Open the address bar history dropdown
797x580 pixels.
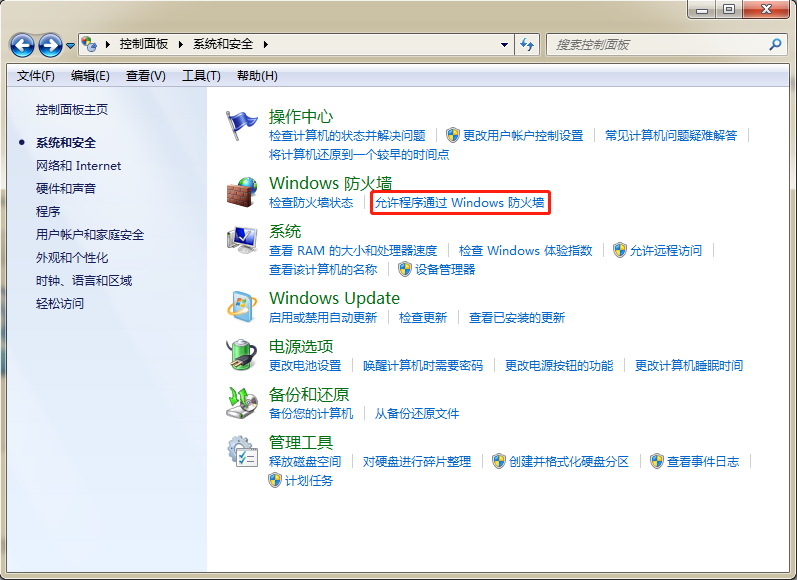point(504,45)
